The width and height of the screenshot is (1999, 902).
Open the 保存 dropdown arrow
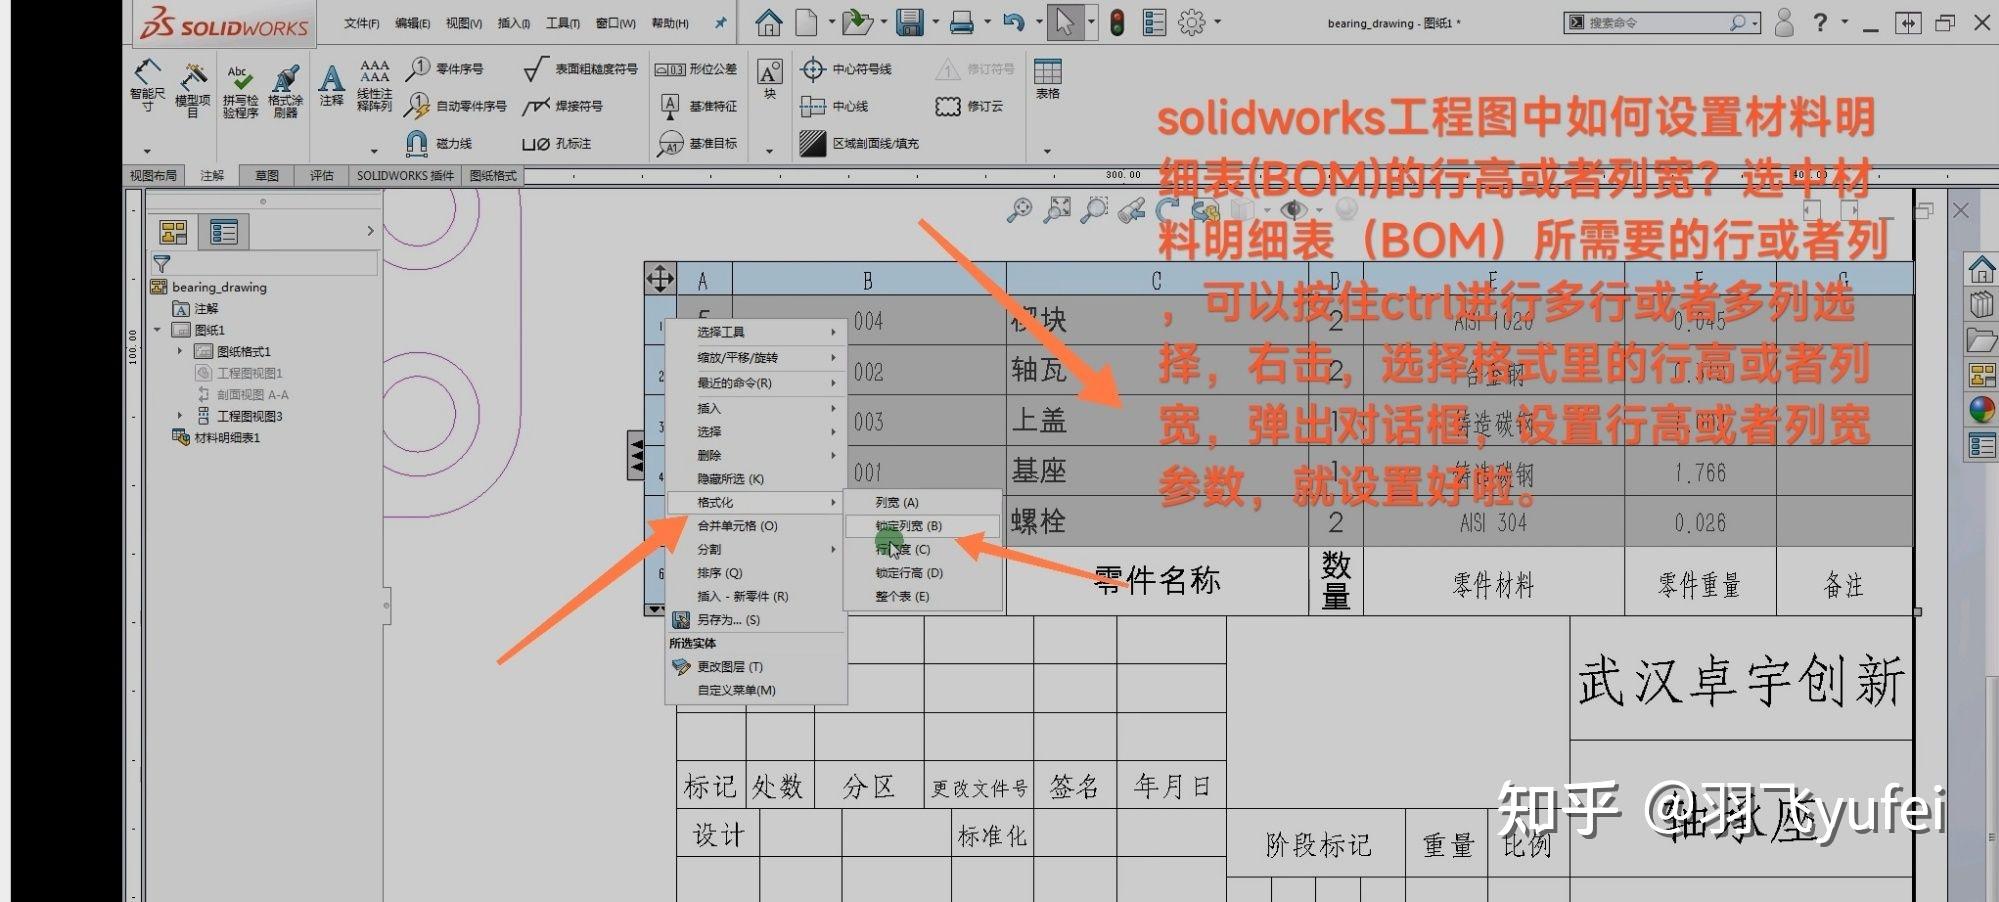click(934, 21)
